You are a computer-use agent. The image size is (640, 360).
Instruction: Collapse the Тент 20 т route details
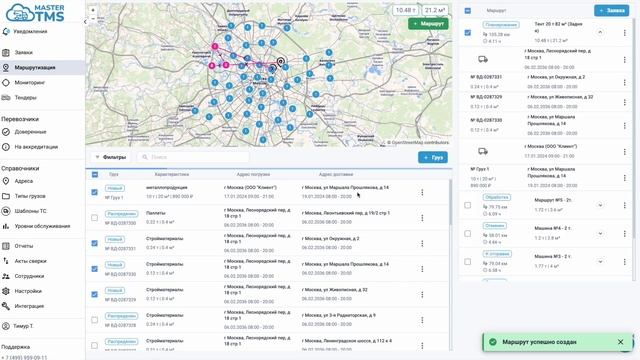click(600, 32)
